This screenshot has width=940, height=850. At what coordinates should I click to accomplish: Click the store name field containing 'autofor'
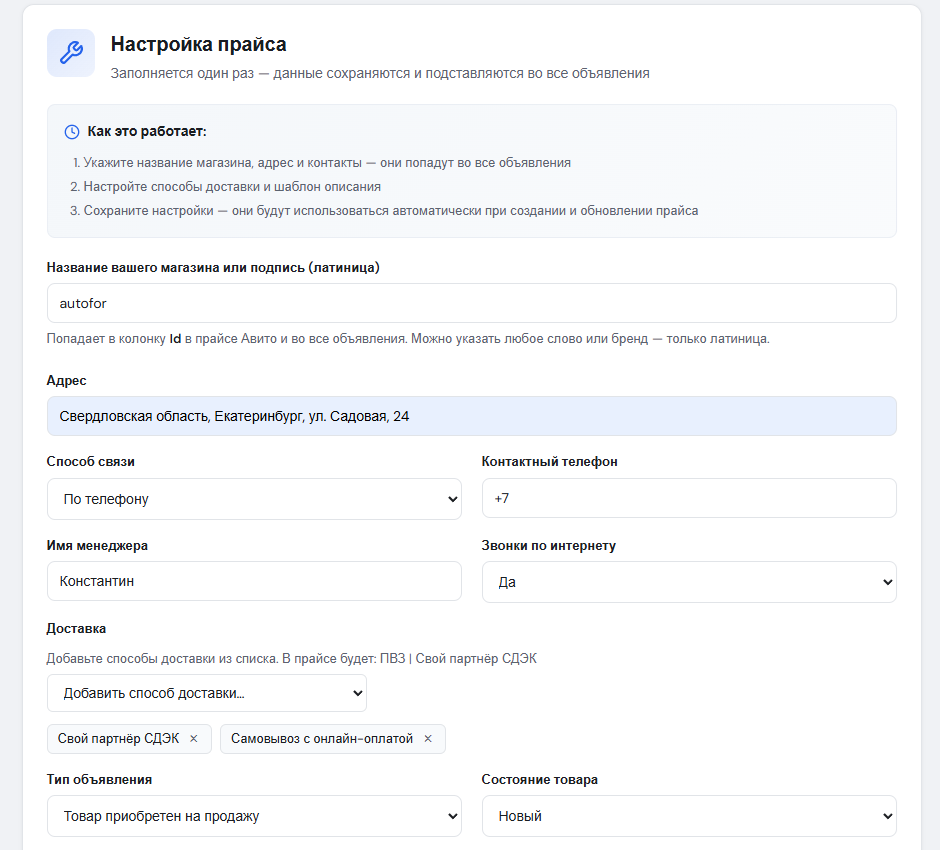(471, 303)
